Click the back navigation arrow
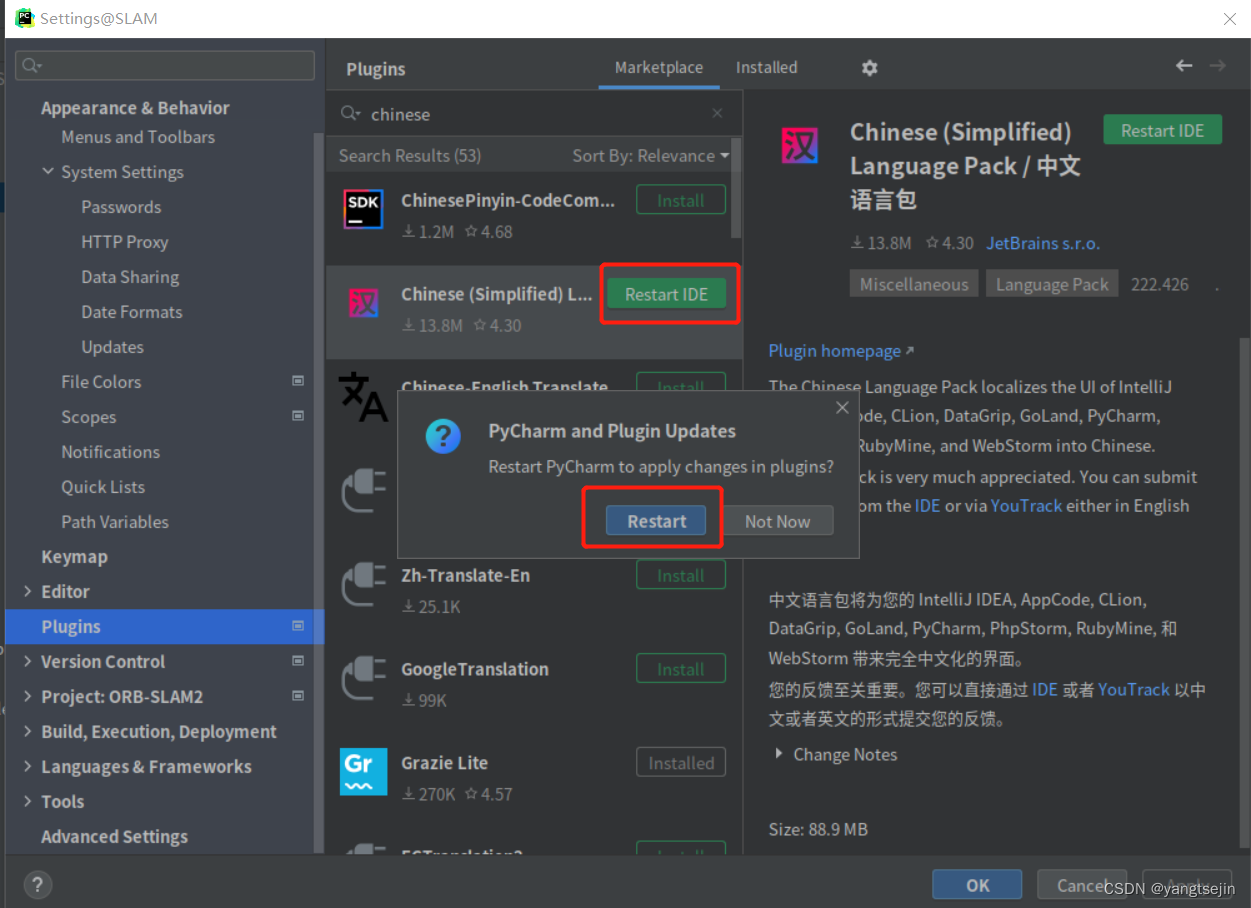This screenshot has height=908, width=1251. [x=1184, y=66]
